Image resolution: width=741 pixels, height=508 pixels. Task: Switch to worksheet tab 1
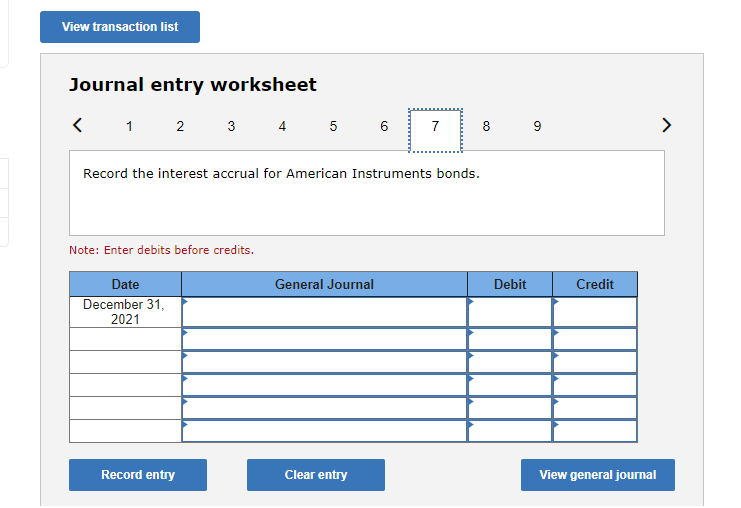click(129, 126)
